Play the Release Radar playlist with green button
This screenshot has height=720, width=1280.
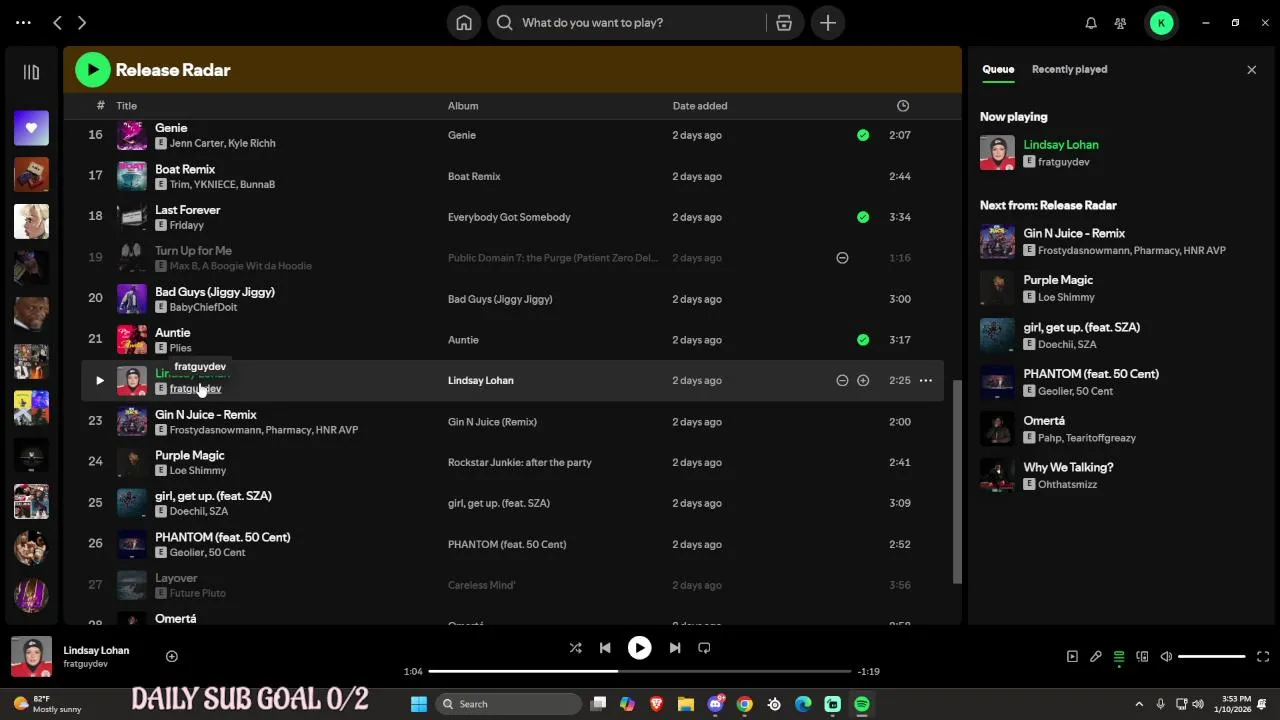(93, 69)
